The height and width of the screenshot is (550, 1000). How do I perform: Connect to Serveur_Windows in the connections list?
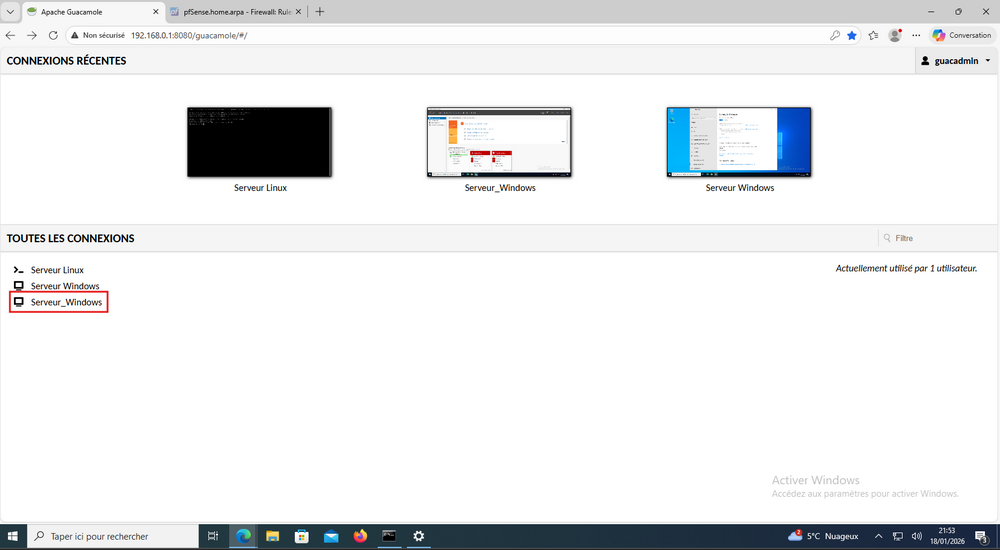click(x=66, y=302)
